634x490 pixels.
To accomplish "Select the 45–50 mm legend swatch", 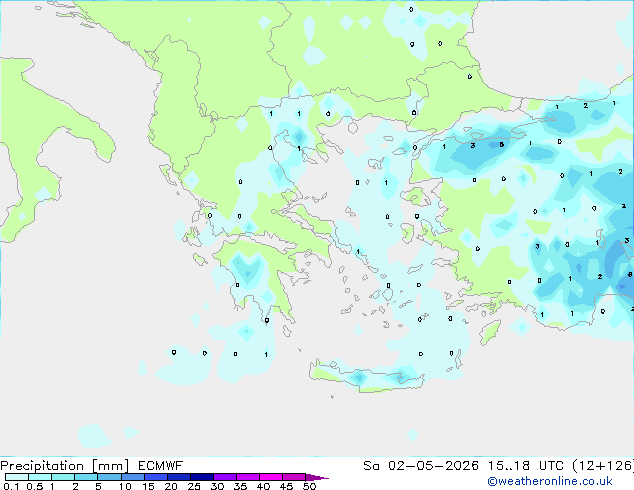I will pos(294,477).
